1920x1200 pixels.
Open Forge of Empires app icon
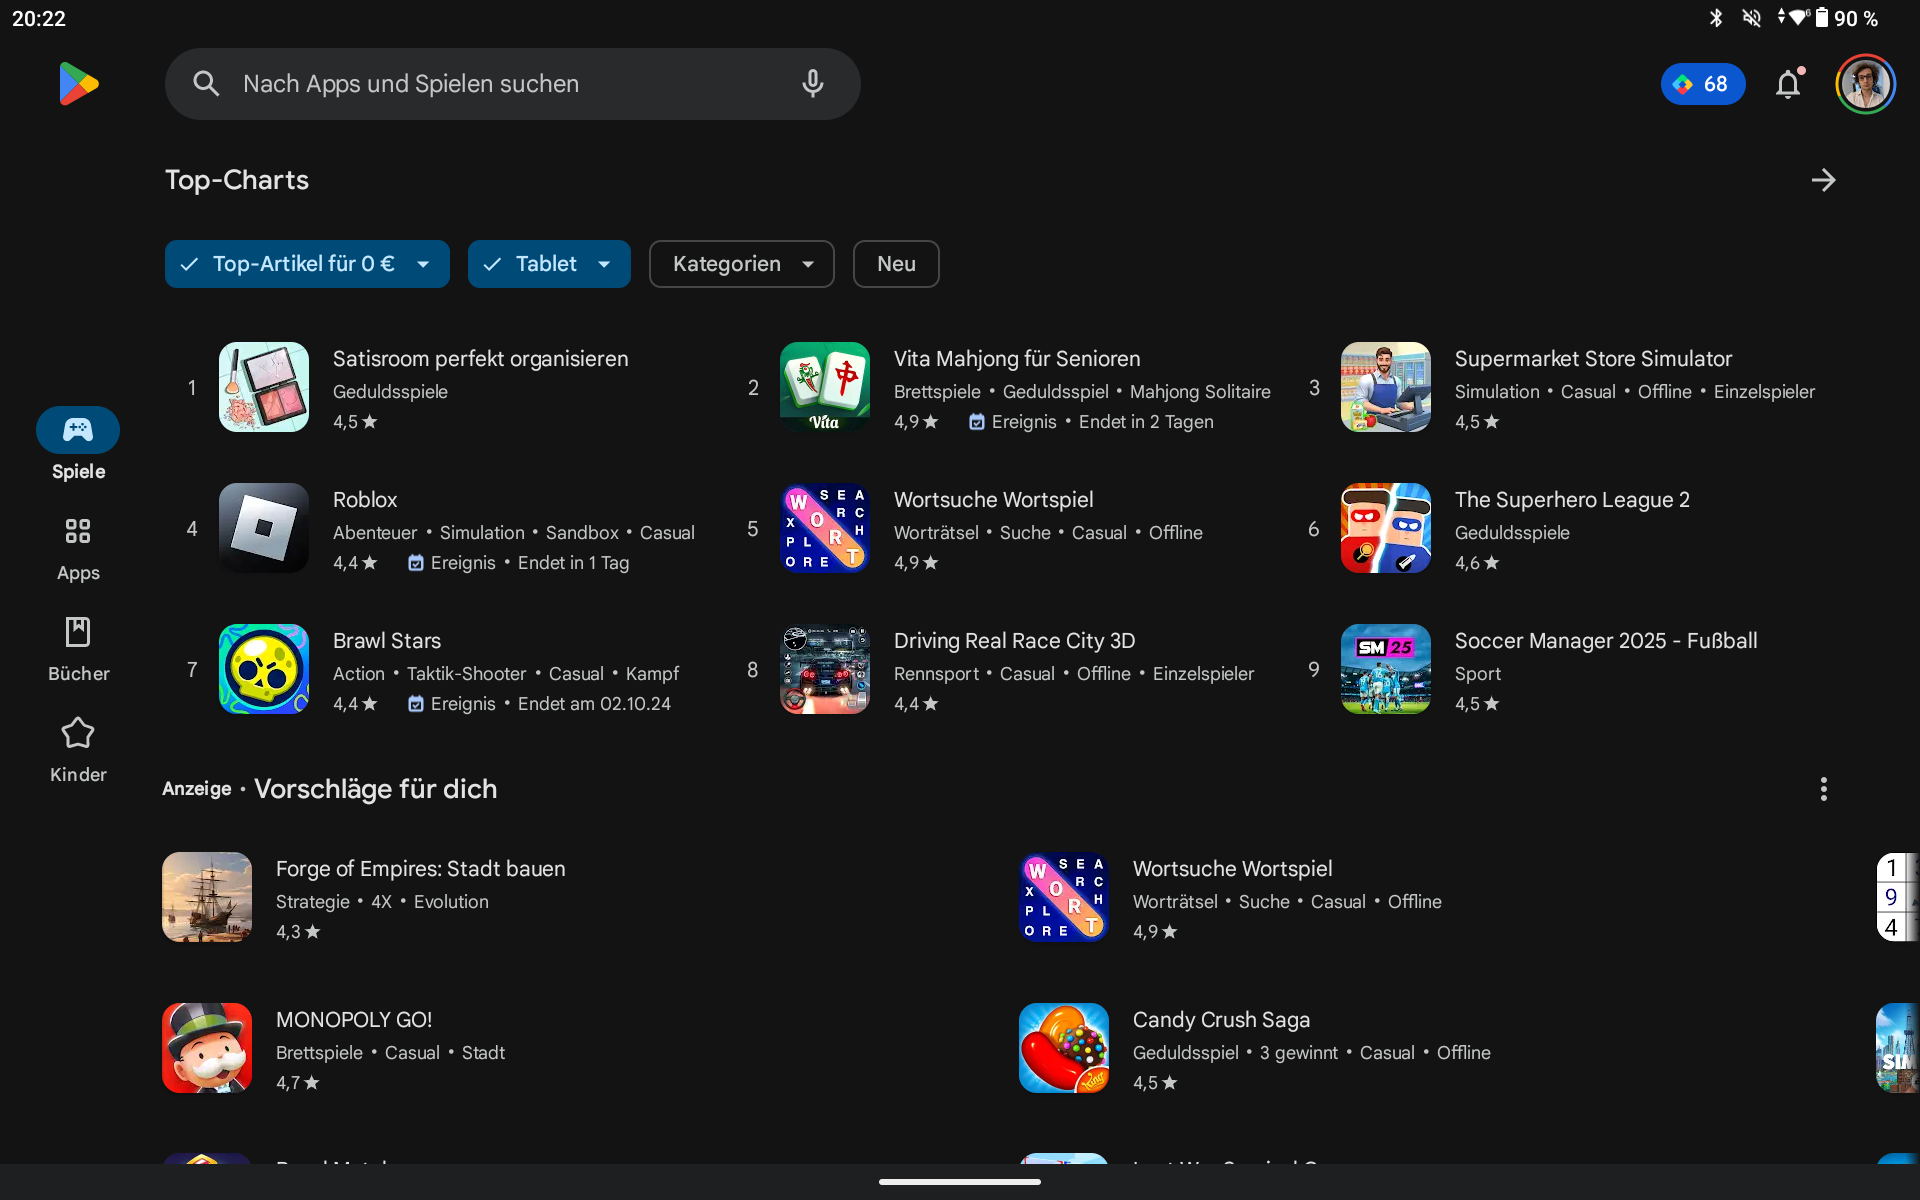tap(207, 897)
